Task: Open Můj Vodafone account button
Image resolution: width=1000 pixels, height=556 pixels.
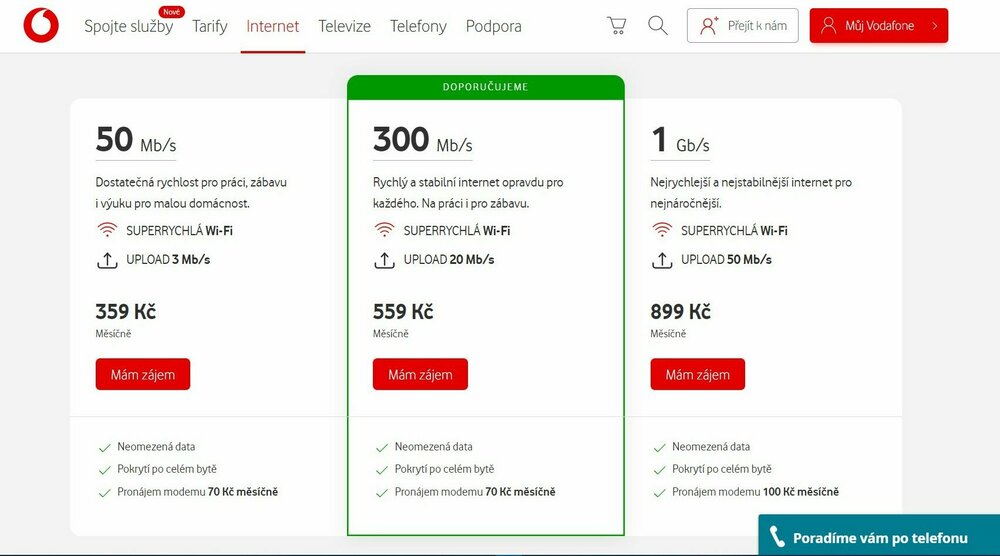Action: click(x=879, y=26)
